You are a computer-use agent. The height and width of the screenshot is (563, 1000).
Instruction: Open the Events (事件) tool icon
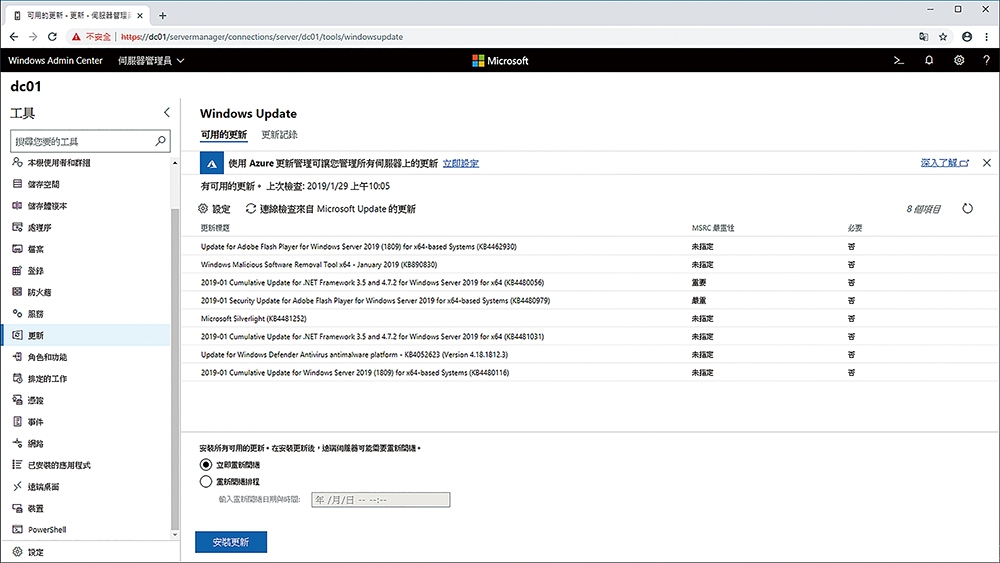click(x=17, y=422)
